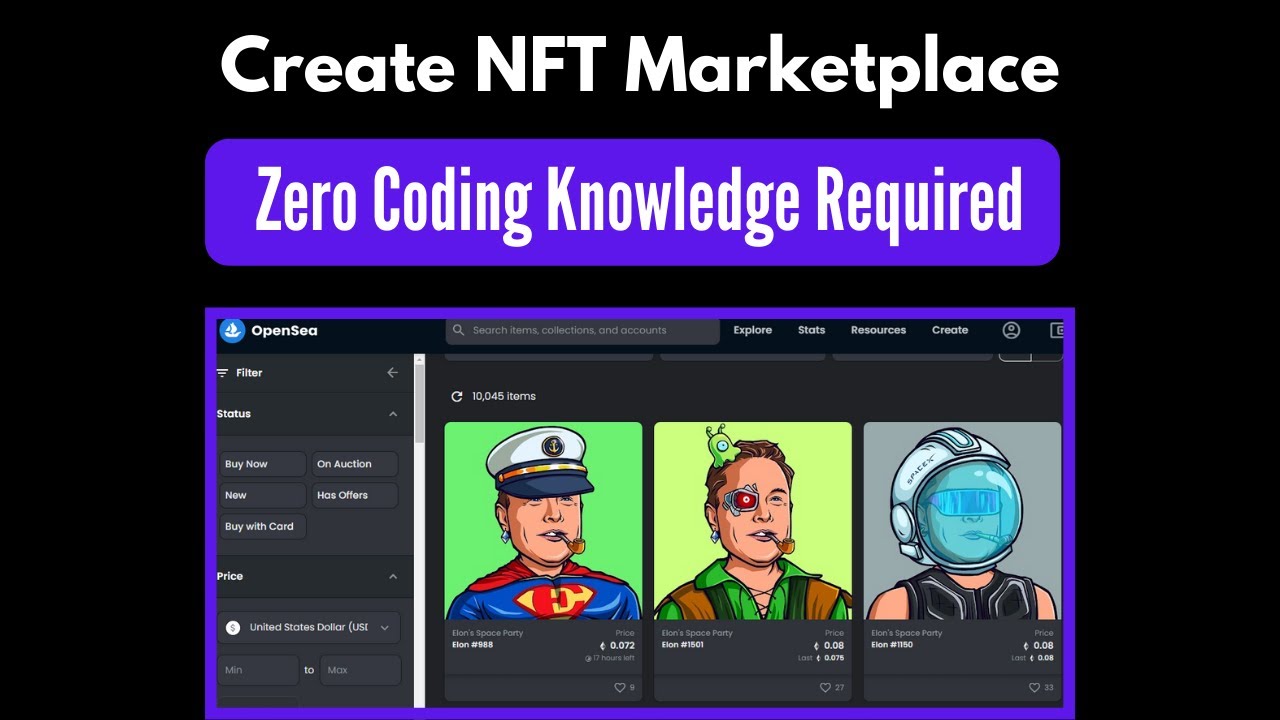Click Elon's Space Party link above Elon #1501
This screenshot has height=720, width=1280.
(697, 633)
